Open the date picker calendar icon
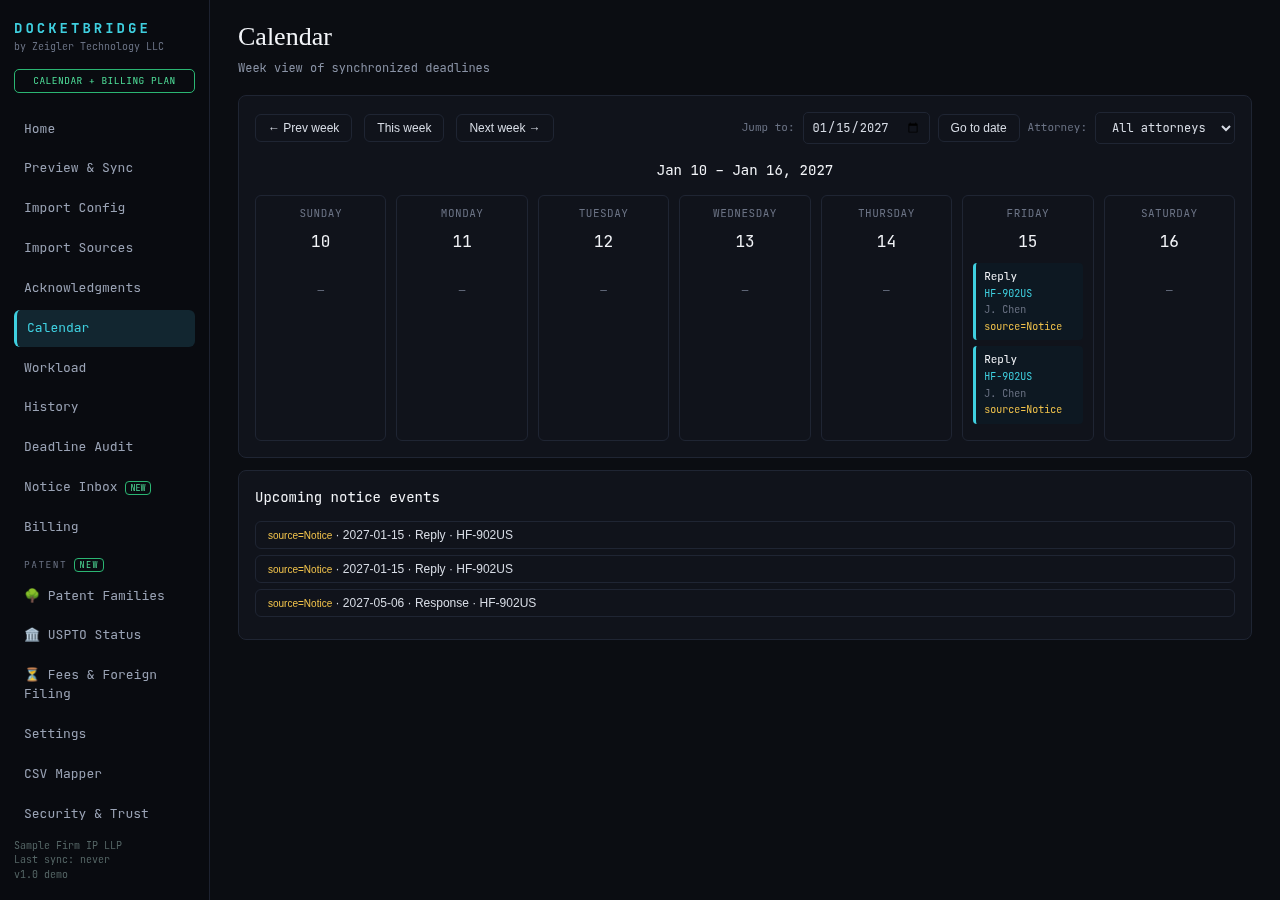 tap(912, 128)
